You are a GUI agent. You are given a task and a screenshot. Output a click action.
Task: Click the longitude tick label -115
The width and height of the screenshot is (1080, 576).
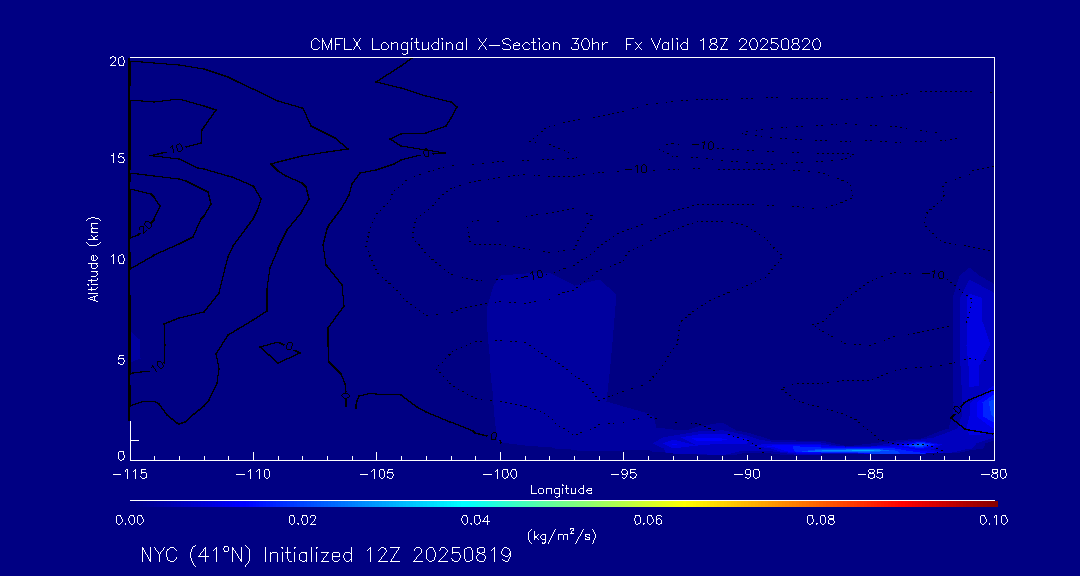point(130,475)
